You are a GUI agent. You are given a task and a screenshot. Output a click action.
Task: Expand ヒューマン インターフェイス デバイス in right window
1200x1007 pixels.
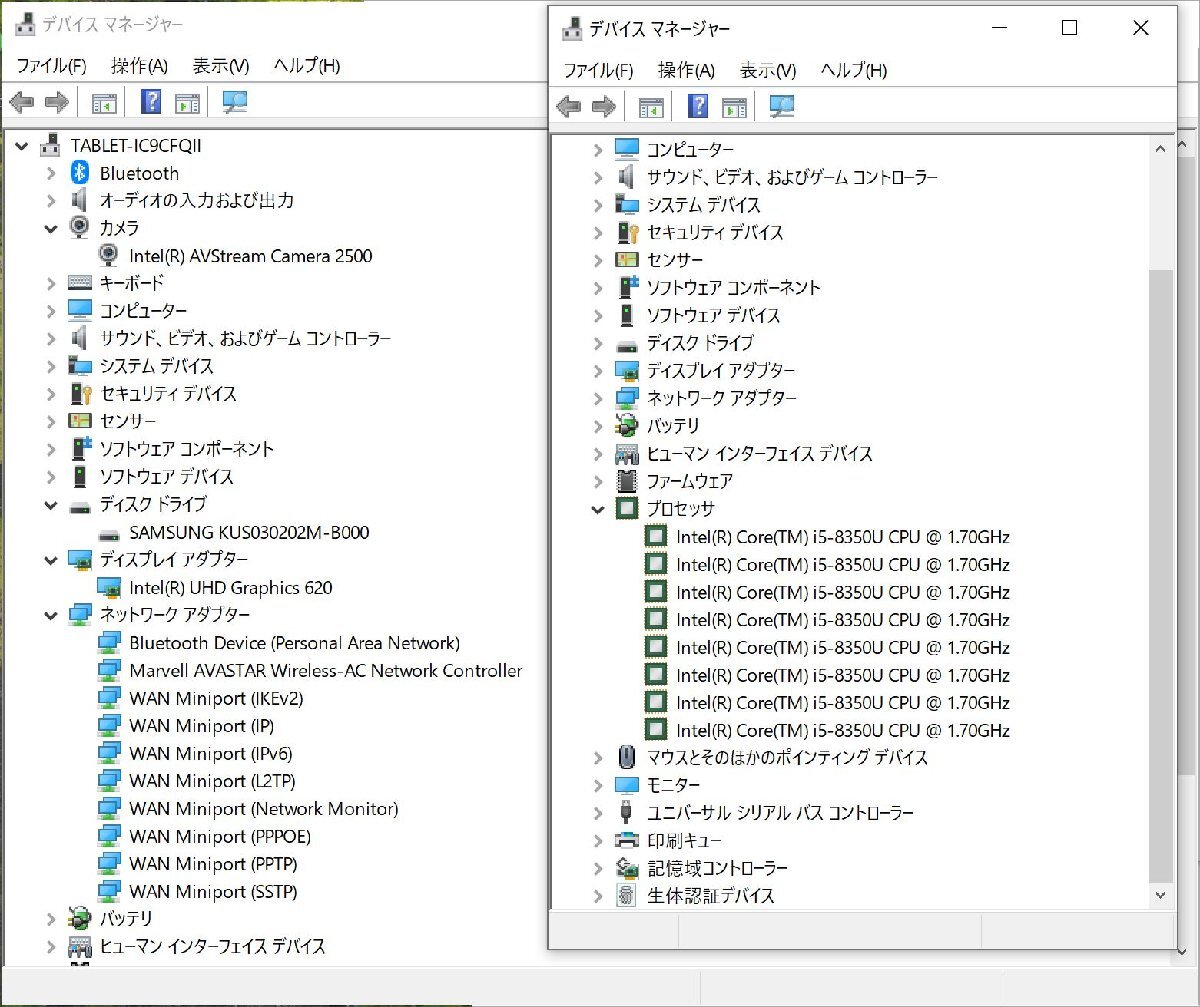598,454
